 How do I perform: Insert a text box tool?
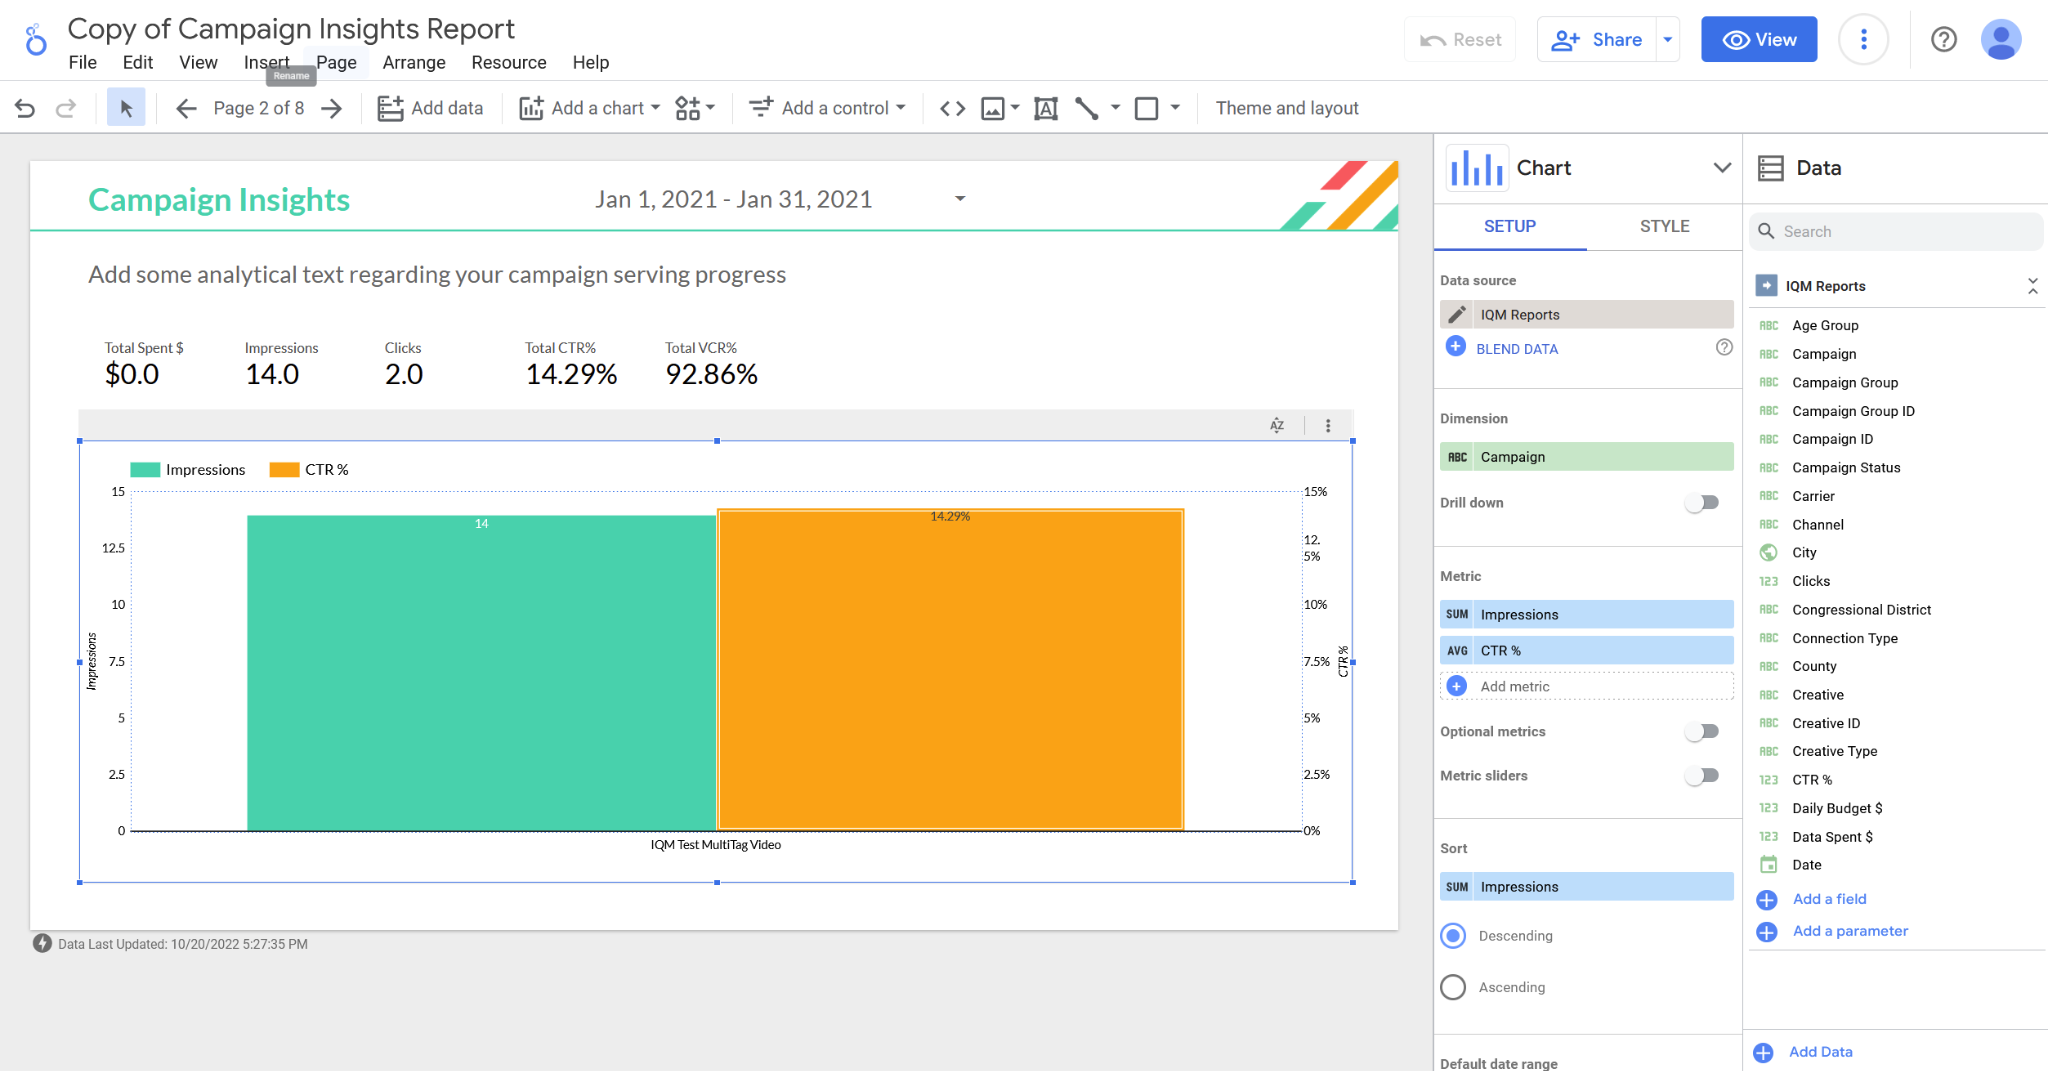point(1046,108)
